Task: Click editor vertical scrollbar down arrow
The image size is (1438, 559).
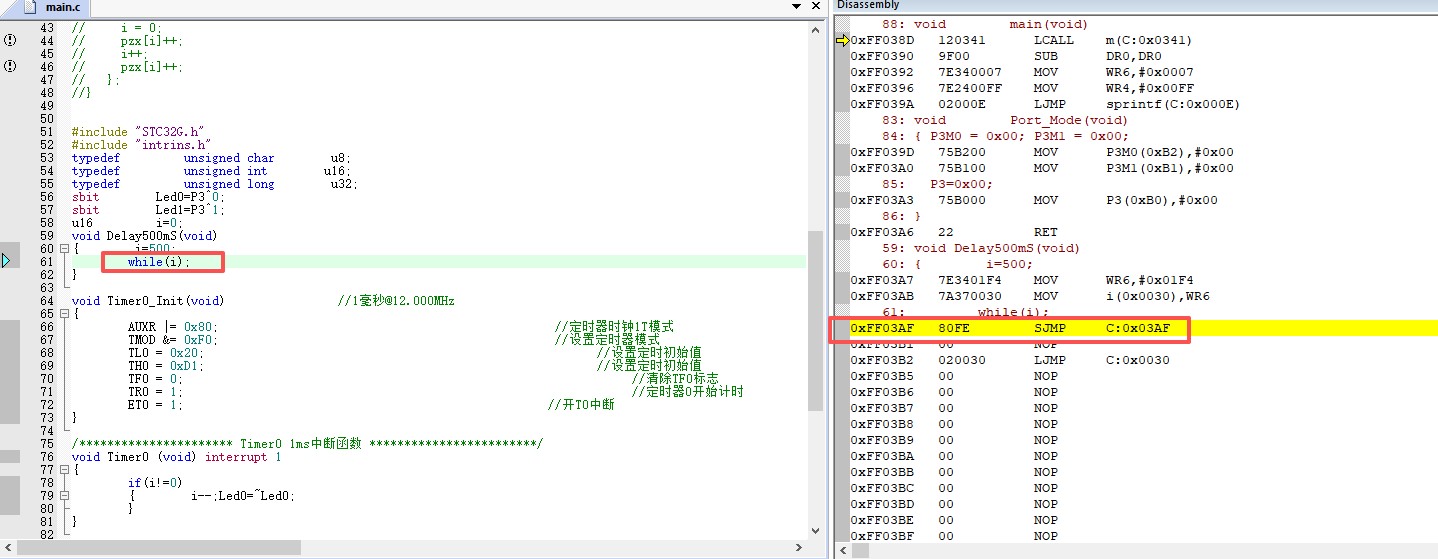Action: (816, 532)
